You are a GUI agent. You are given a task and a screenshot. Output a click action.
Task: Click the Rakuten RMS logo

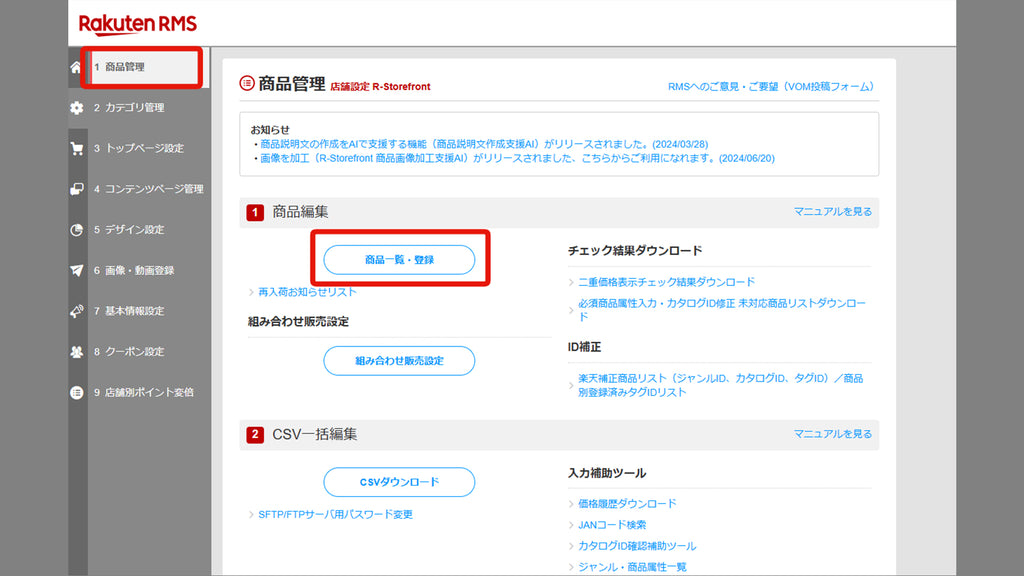click(x=138, y=24)
